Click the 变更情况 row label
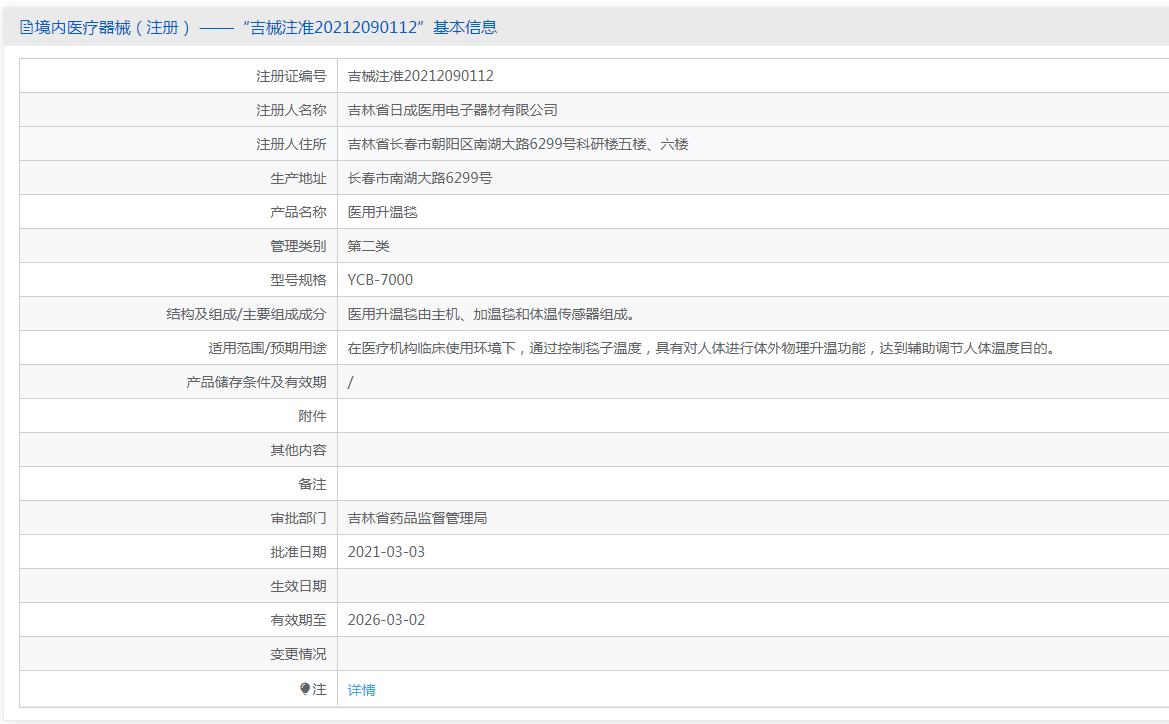Image resolution: width=1169 pixels, height=724 pixels. tap(298, 654)
